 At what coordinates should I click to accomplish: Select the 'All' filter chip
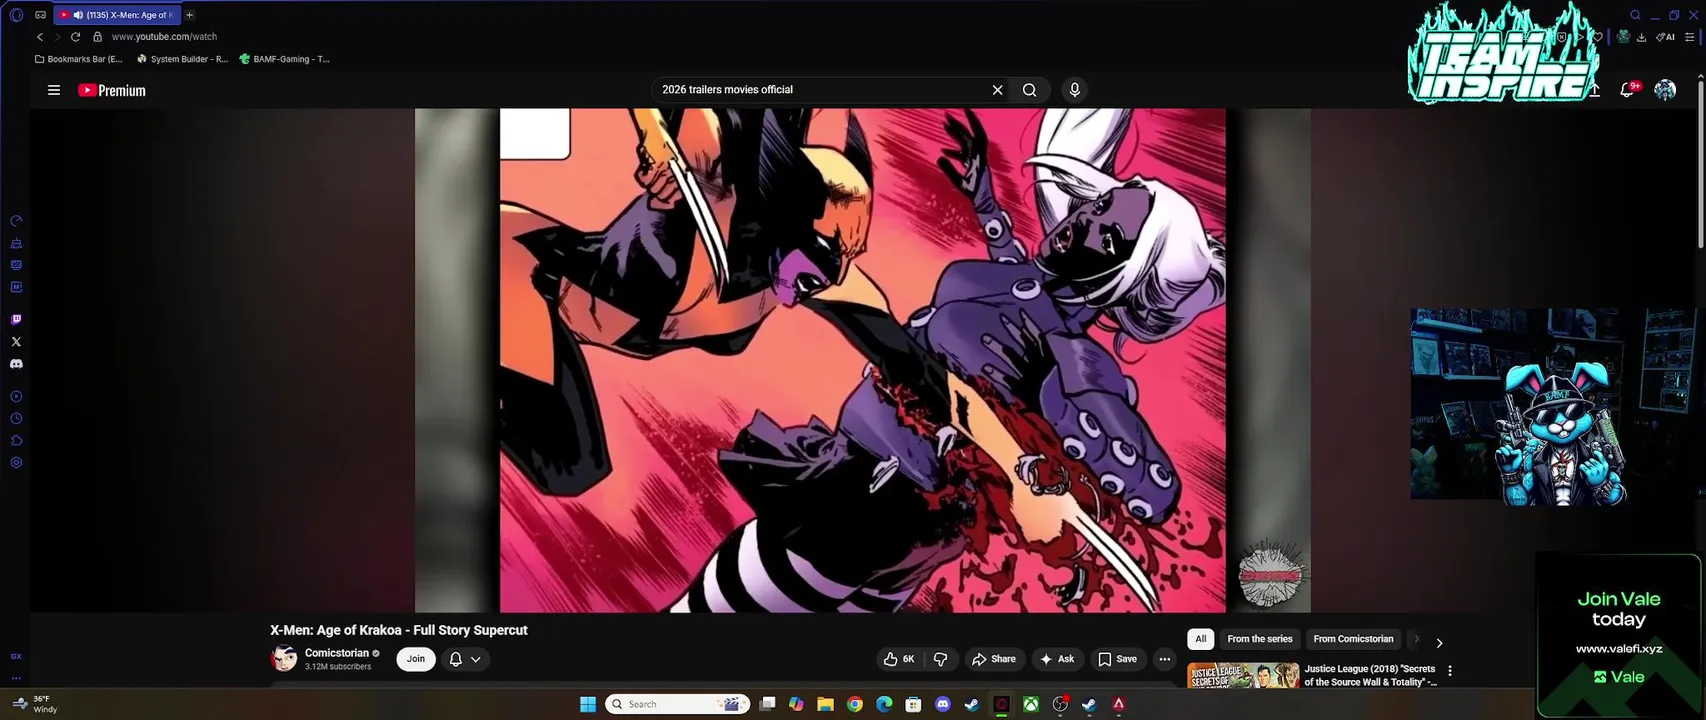pyautogui.click(x=1201, y=639)
